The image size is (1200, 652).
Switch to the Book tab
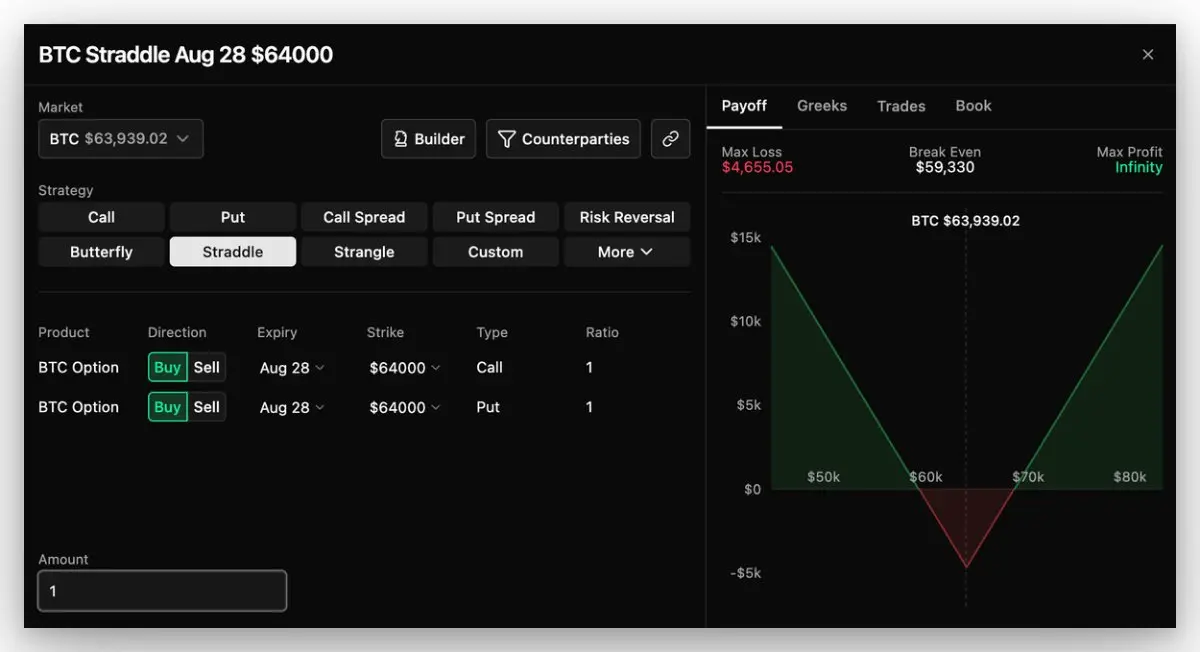coord(973,106)
